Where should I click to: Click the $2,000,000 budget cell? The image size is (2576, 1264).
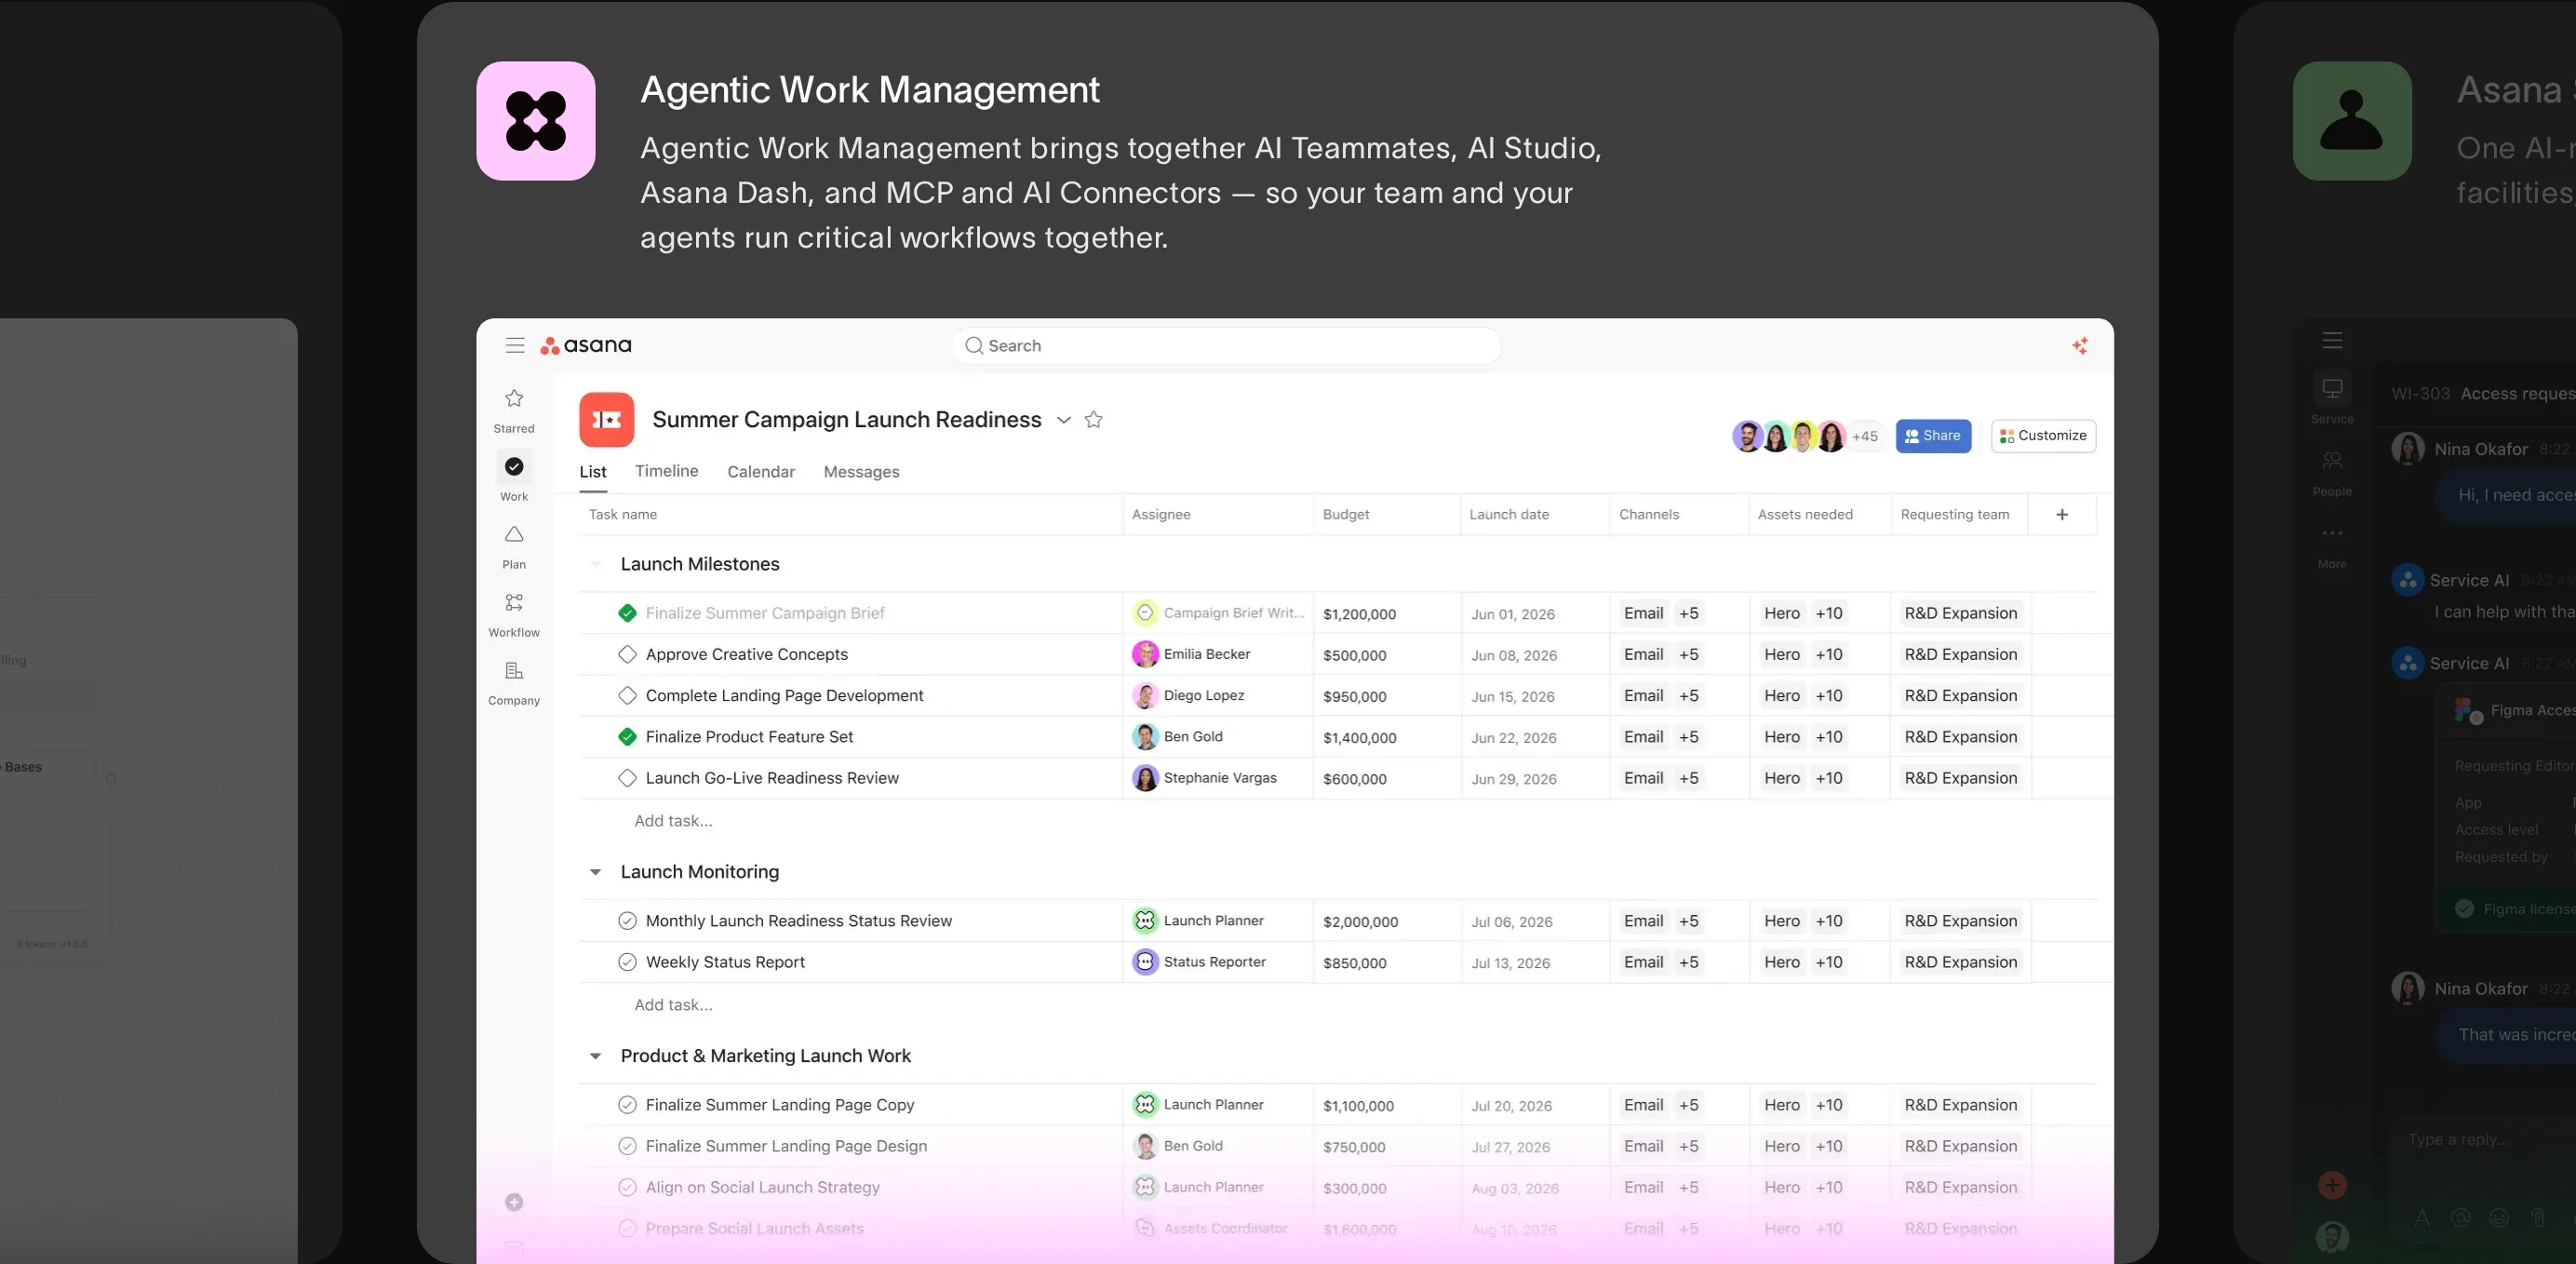point(1360,921)
